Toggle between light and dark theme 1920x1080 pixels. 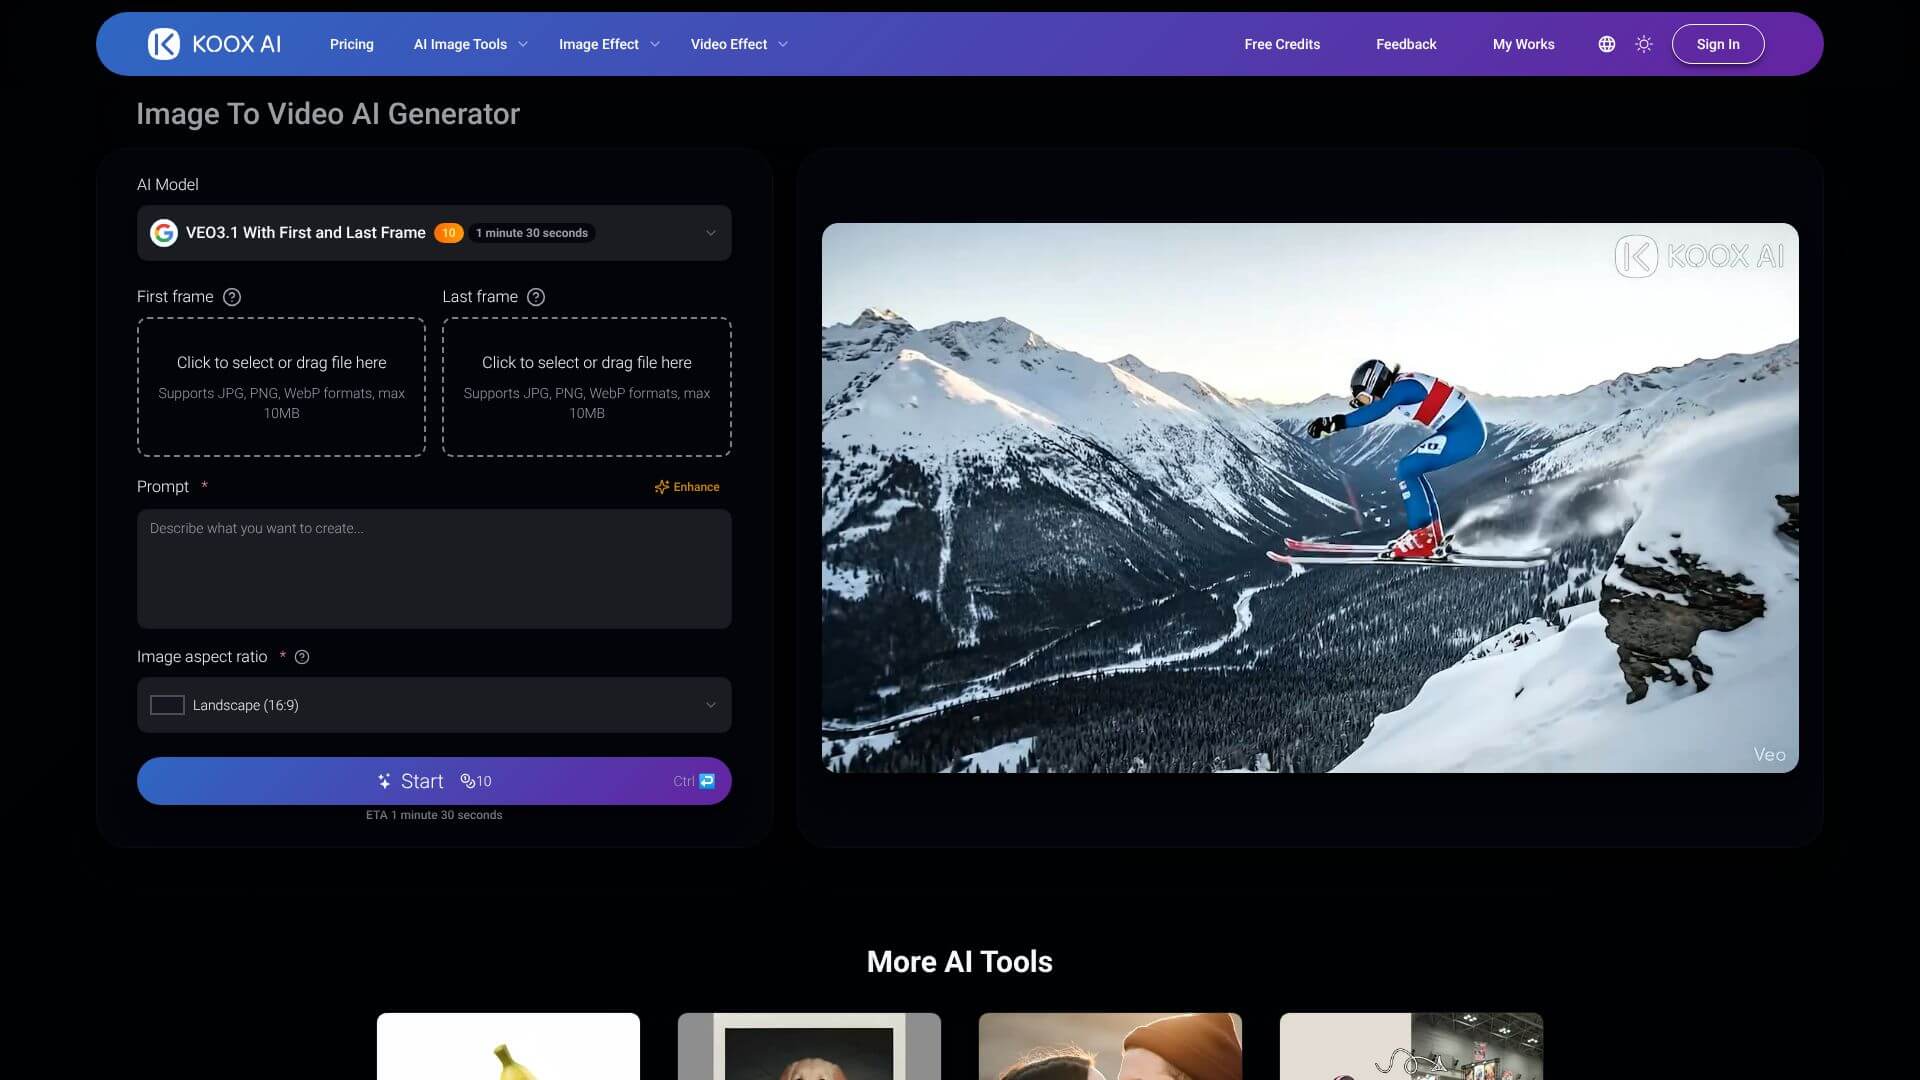click(x=1643, y=43)
